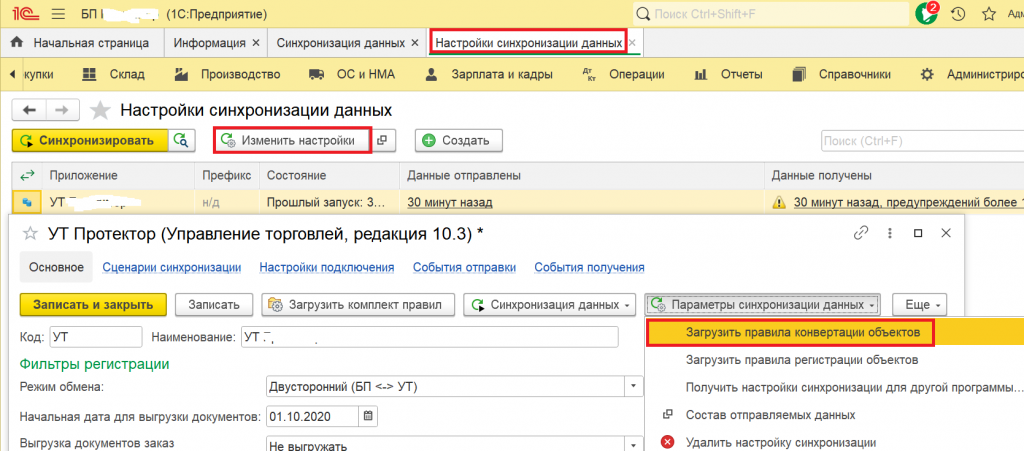The height and width of the screenshot is (451, 1024).
Task: Go to Начальная страница home tab
Action: tap(81, 43)
